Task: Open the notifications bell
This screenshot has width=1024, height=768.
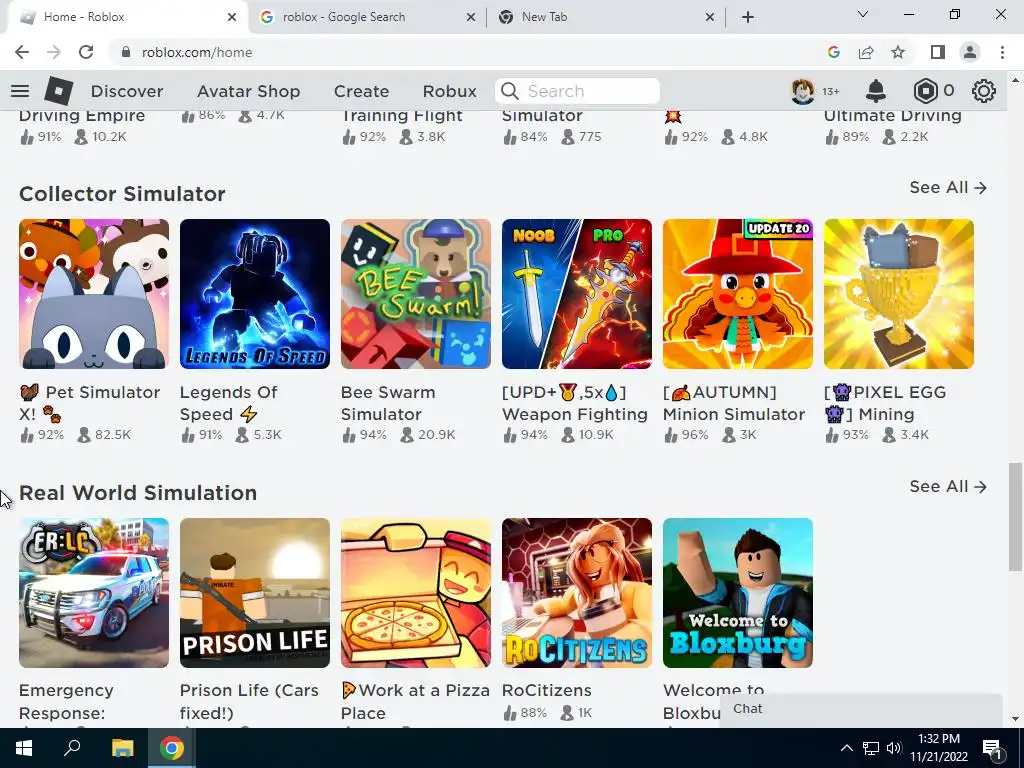Action: (875, 91)
